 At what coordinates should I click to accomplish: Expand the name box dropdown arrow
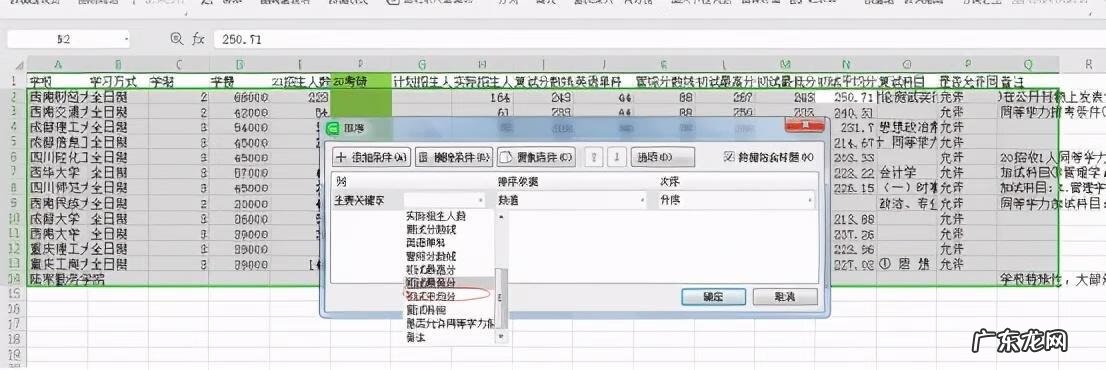126,39
